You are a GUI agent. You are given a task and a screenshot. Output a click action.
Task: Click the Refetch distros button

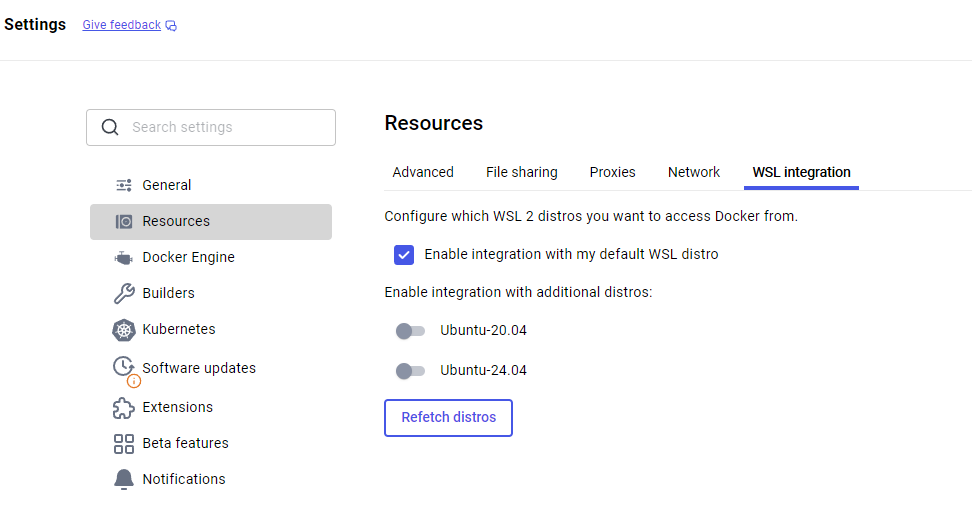448,418
